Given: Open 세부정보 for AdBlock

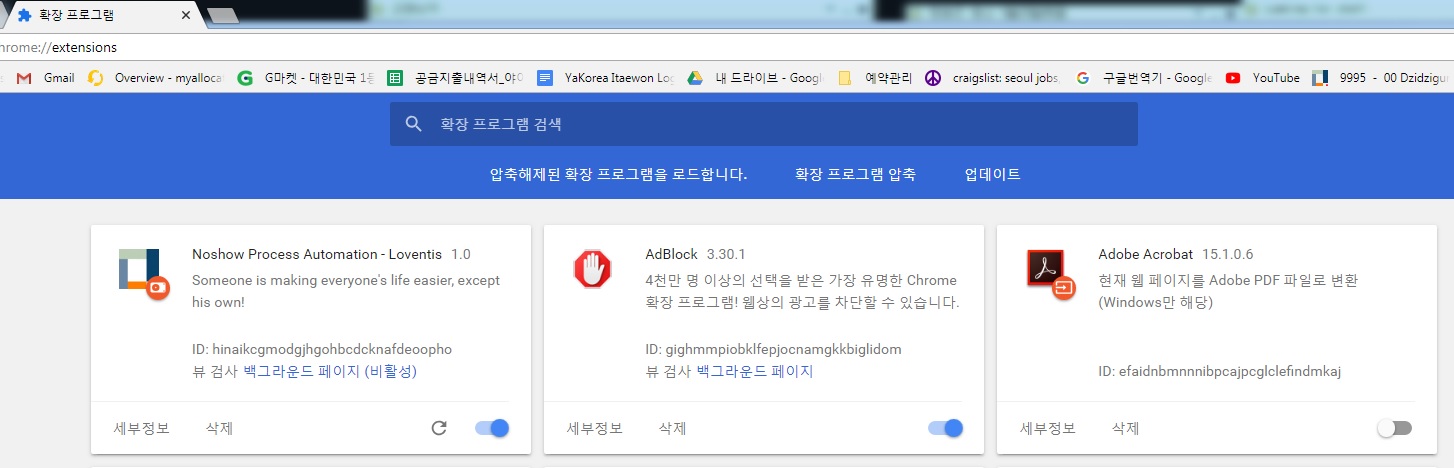Looking at the screenshot, I should coord(595,428).
